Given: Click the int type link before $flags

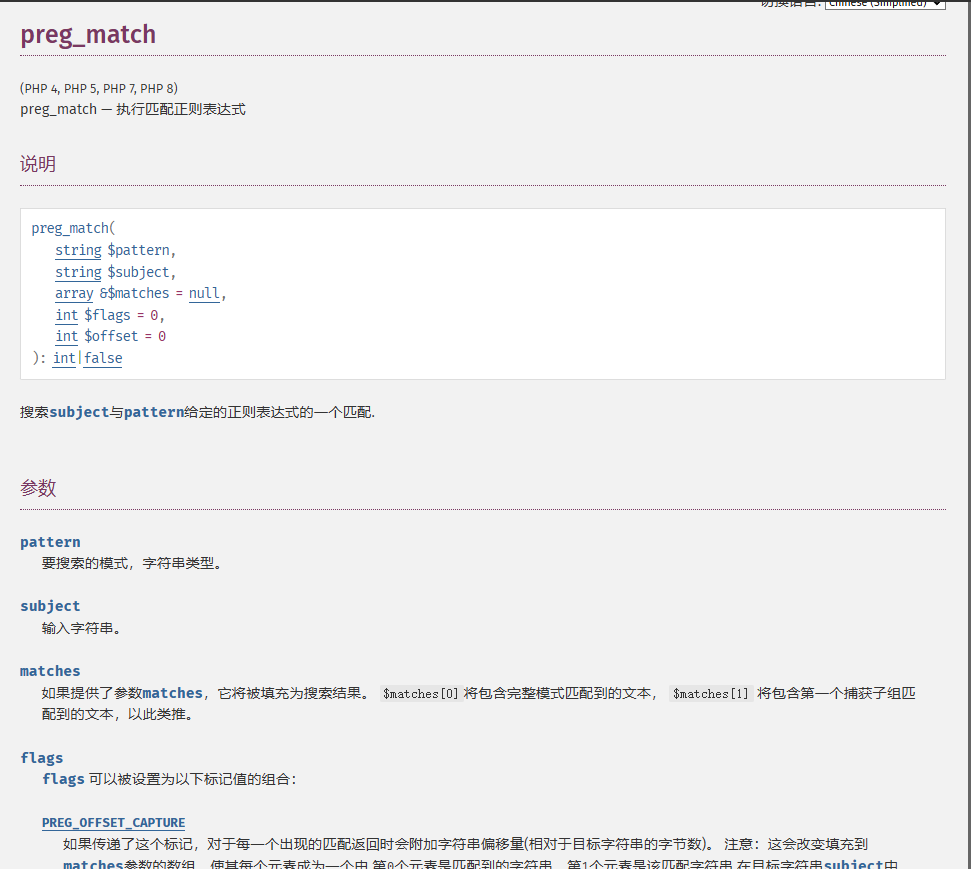Looking at the screenshot, I should tap(67, 315).
